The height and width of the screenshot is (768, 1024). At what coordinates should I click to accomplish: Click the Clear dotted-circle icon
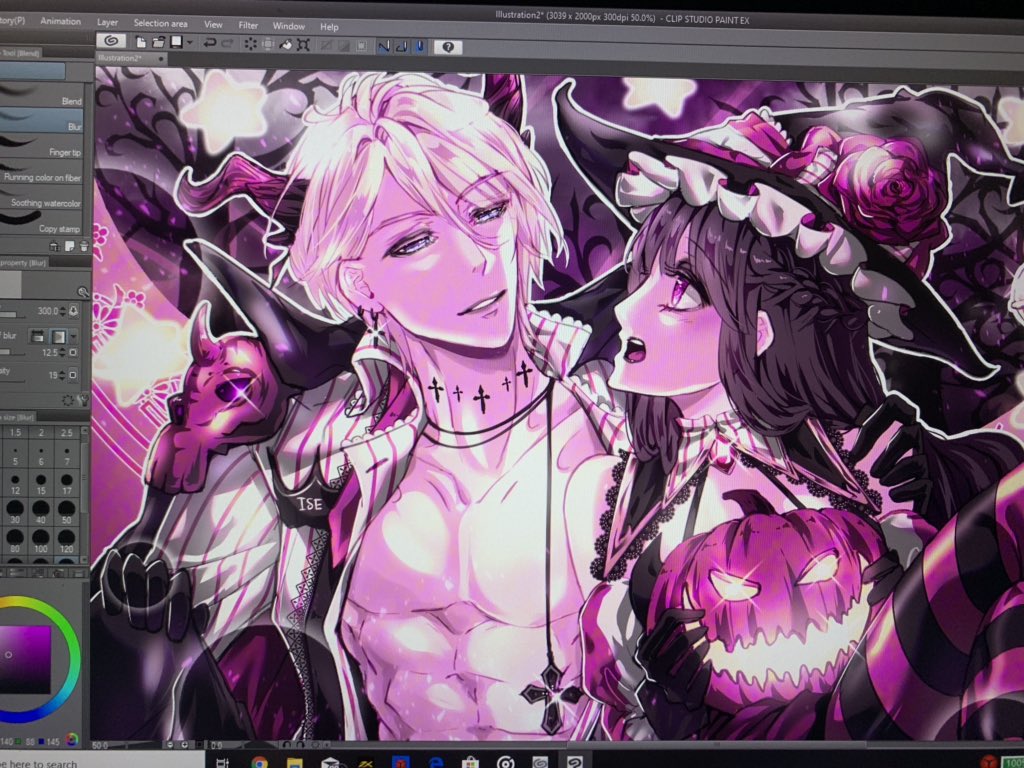pos(250,44)
